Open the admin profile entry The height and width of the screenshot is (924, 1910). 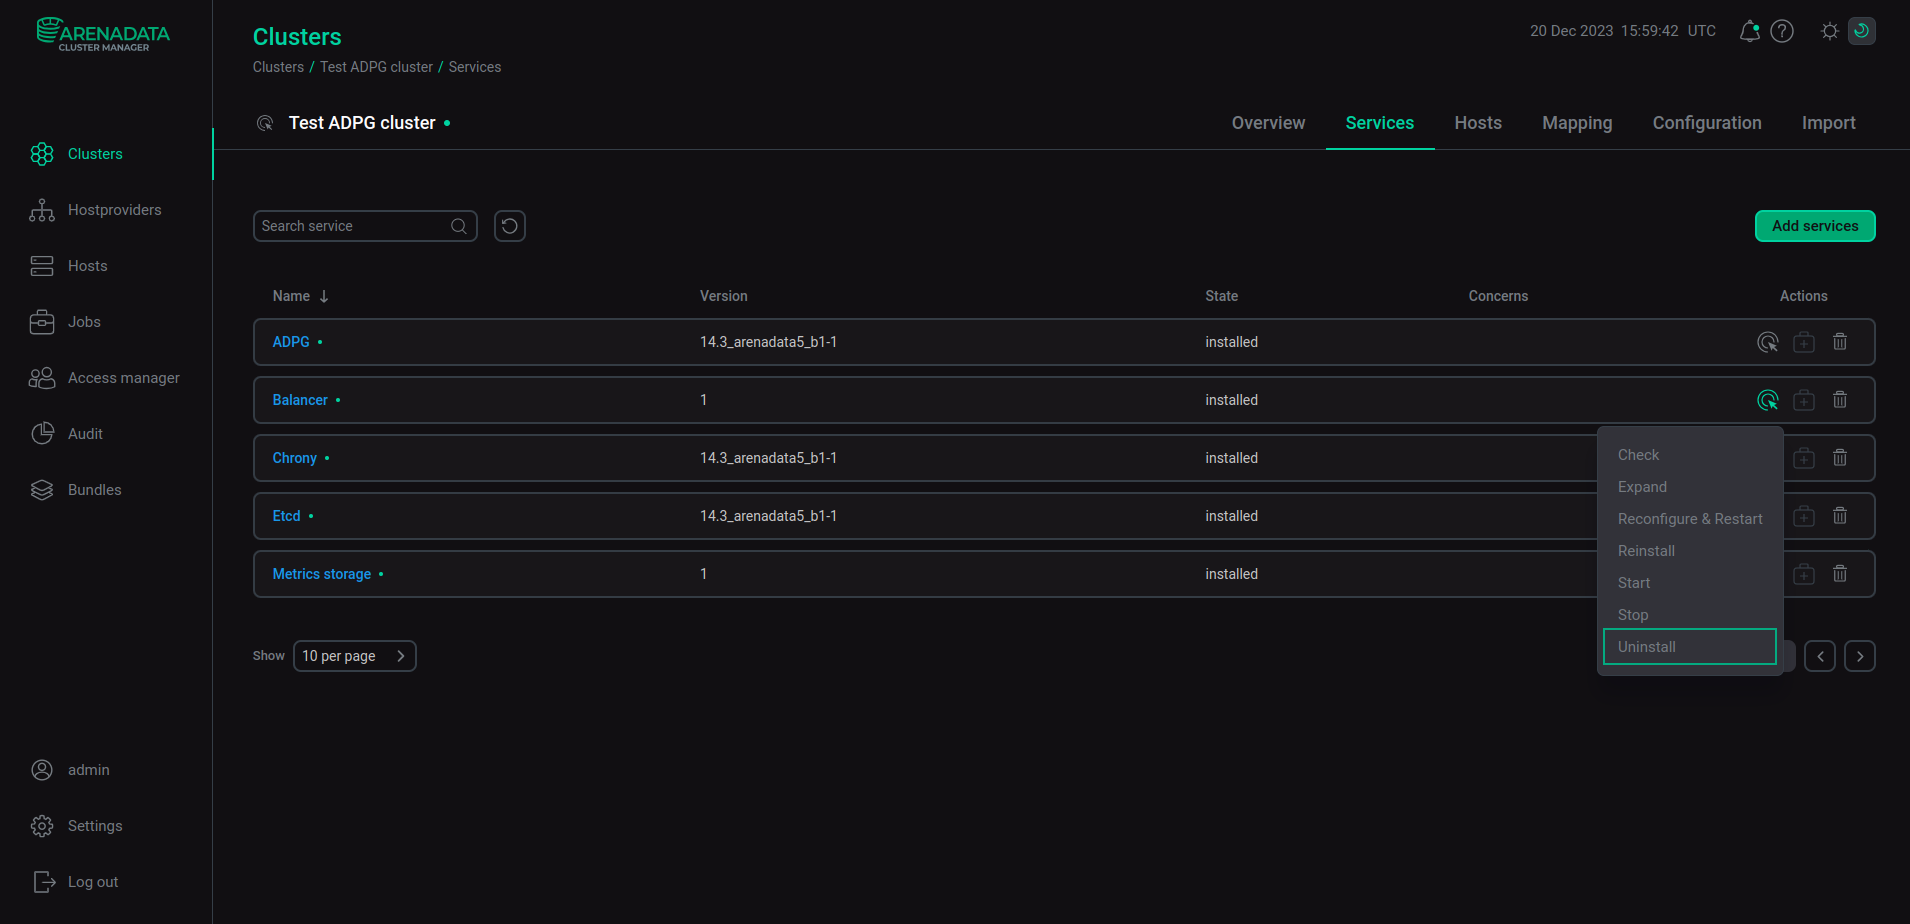click(x=69, y=770)
